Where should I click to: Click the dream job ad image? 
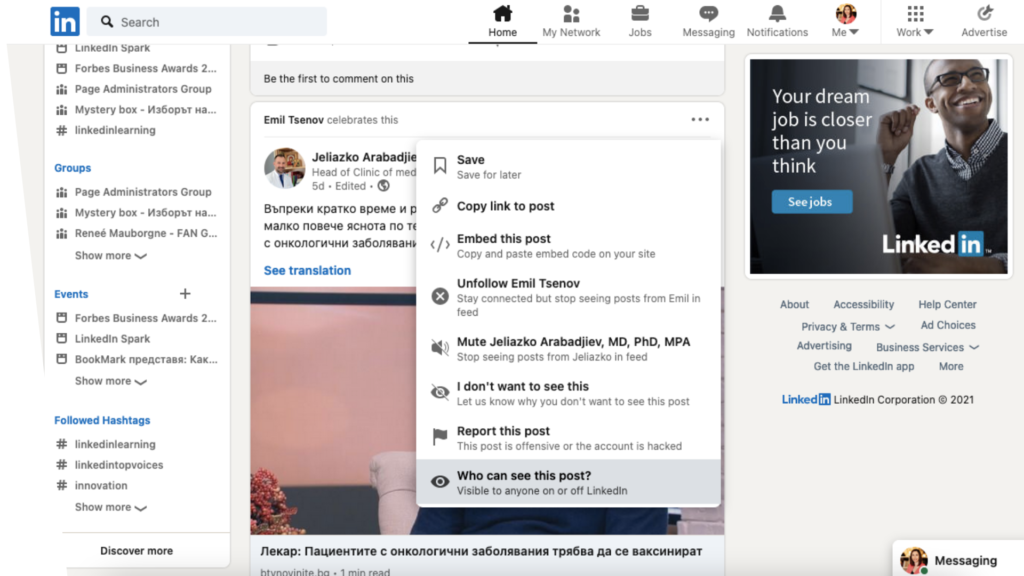878,167
